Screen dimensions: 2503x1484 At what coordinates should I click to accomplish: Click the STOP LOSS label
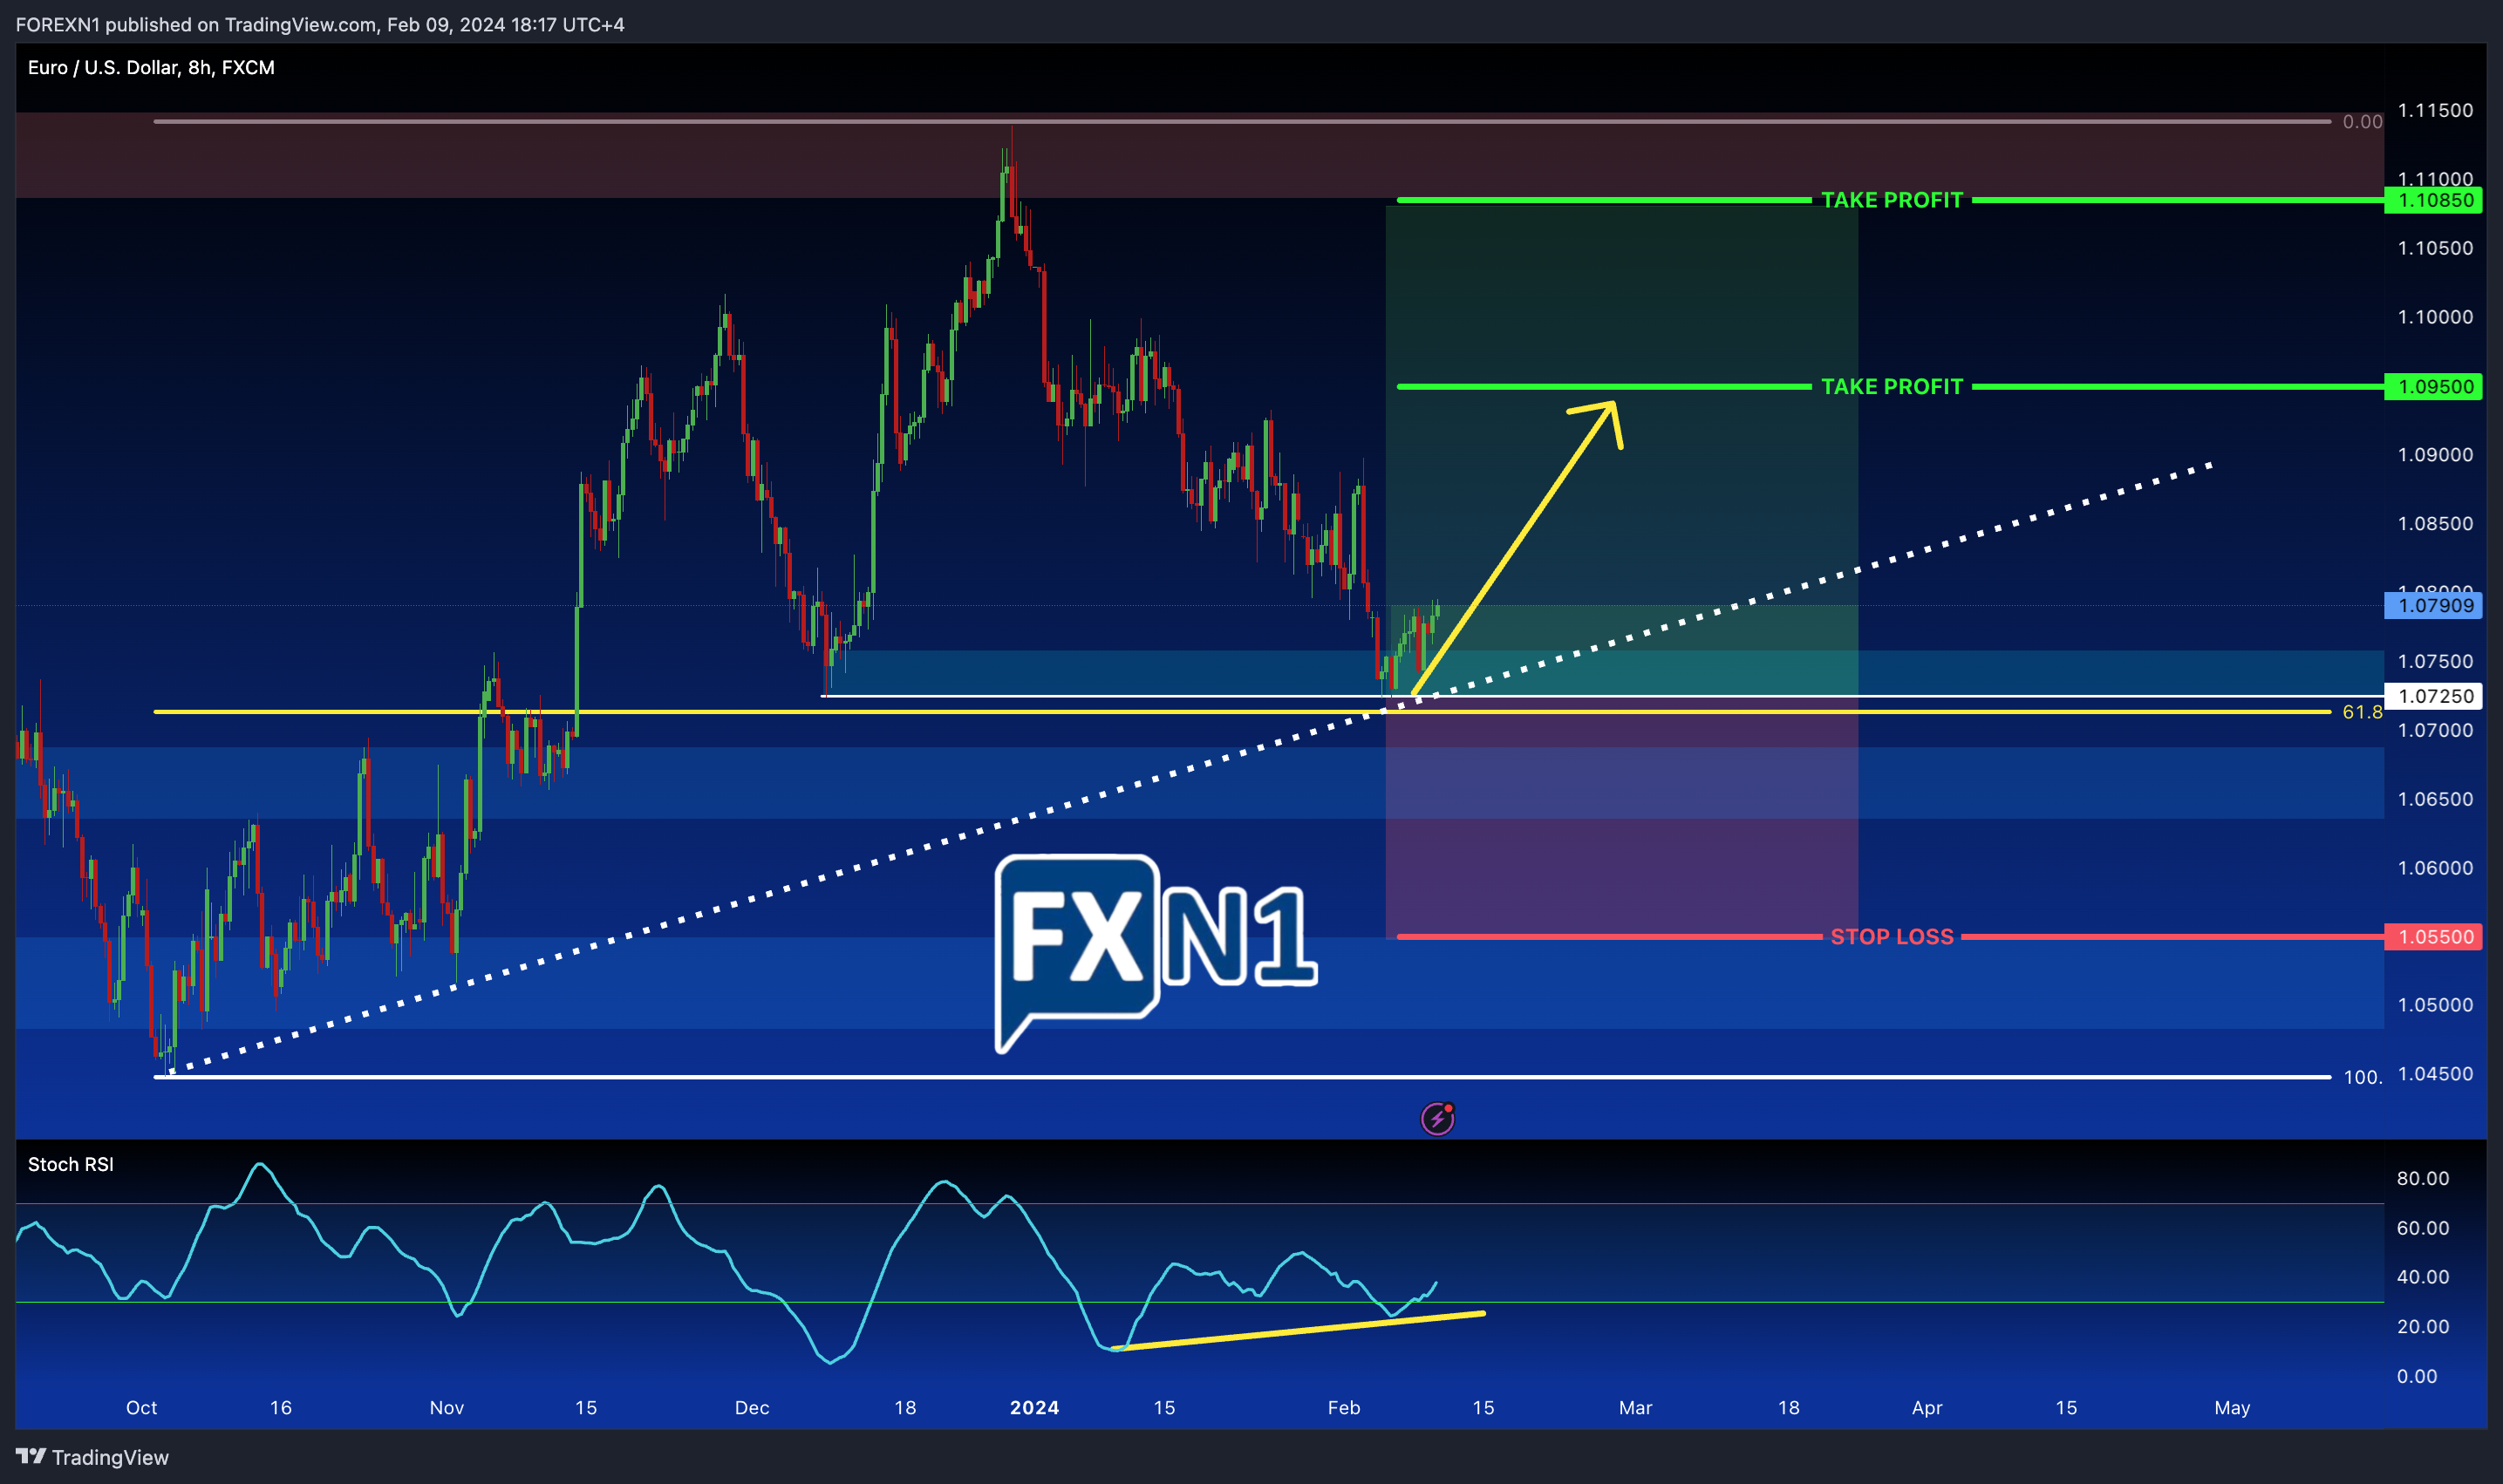click(x=1891, y=936)
